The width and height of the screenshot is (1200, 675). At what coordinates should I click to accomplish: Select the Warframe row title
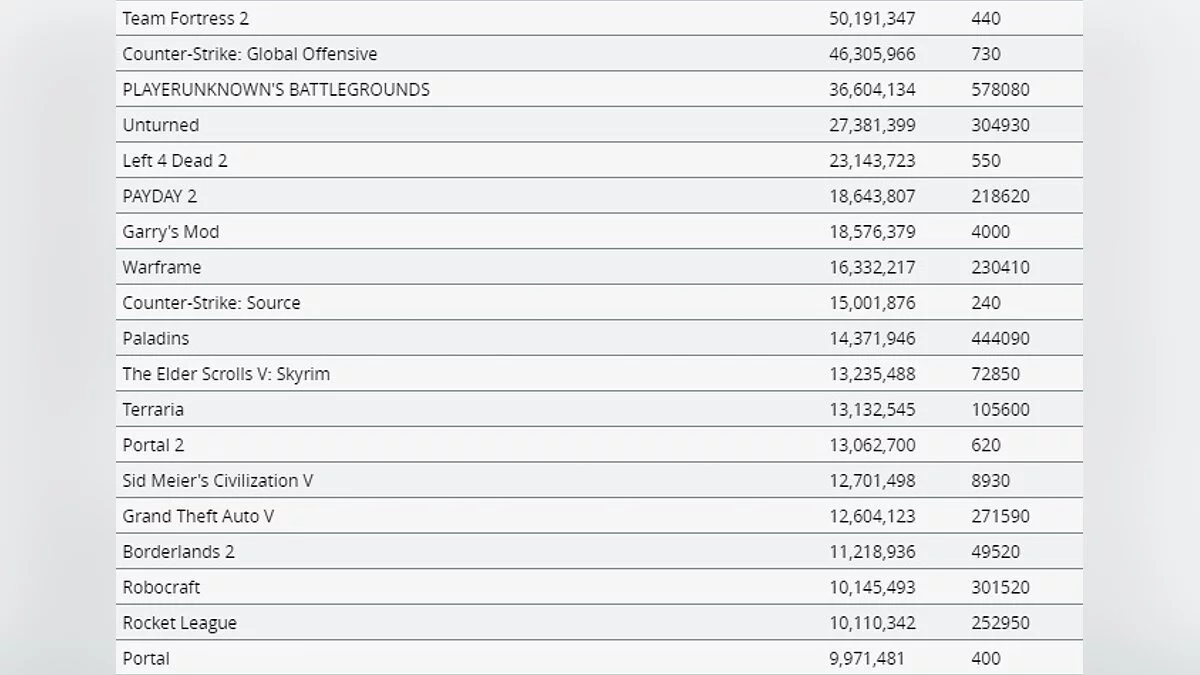pyautogui.click(x=162, y=267)
